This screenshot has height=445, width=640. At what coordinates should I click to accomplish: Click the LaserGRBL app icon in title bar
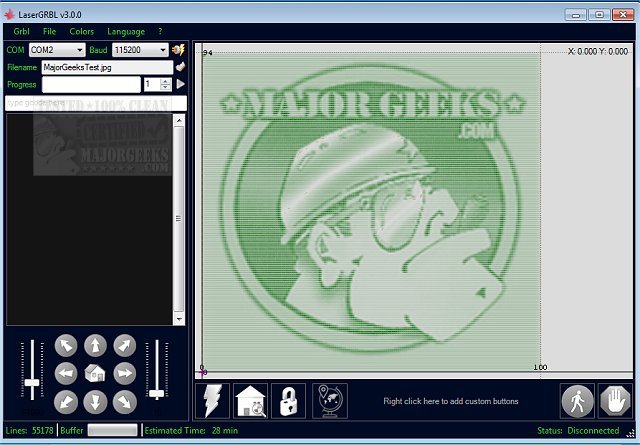9,15
